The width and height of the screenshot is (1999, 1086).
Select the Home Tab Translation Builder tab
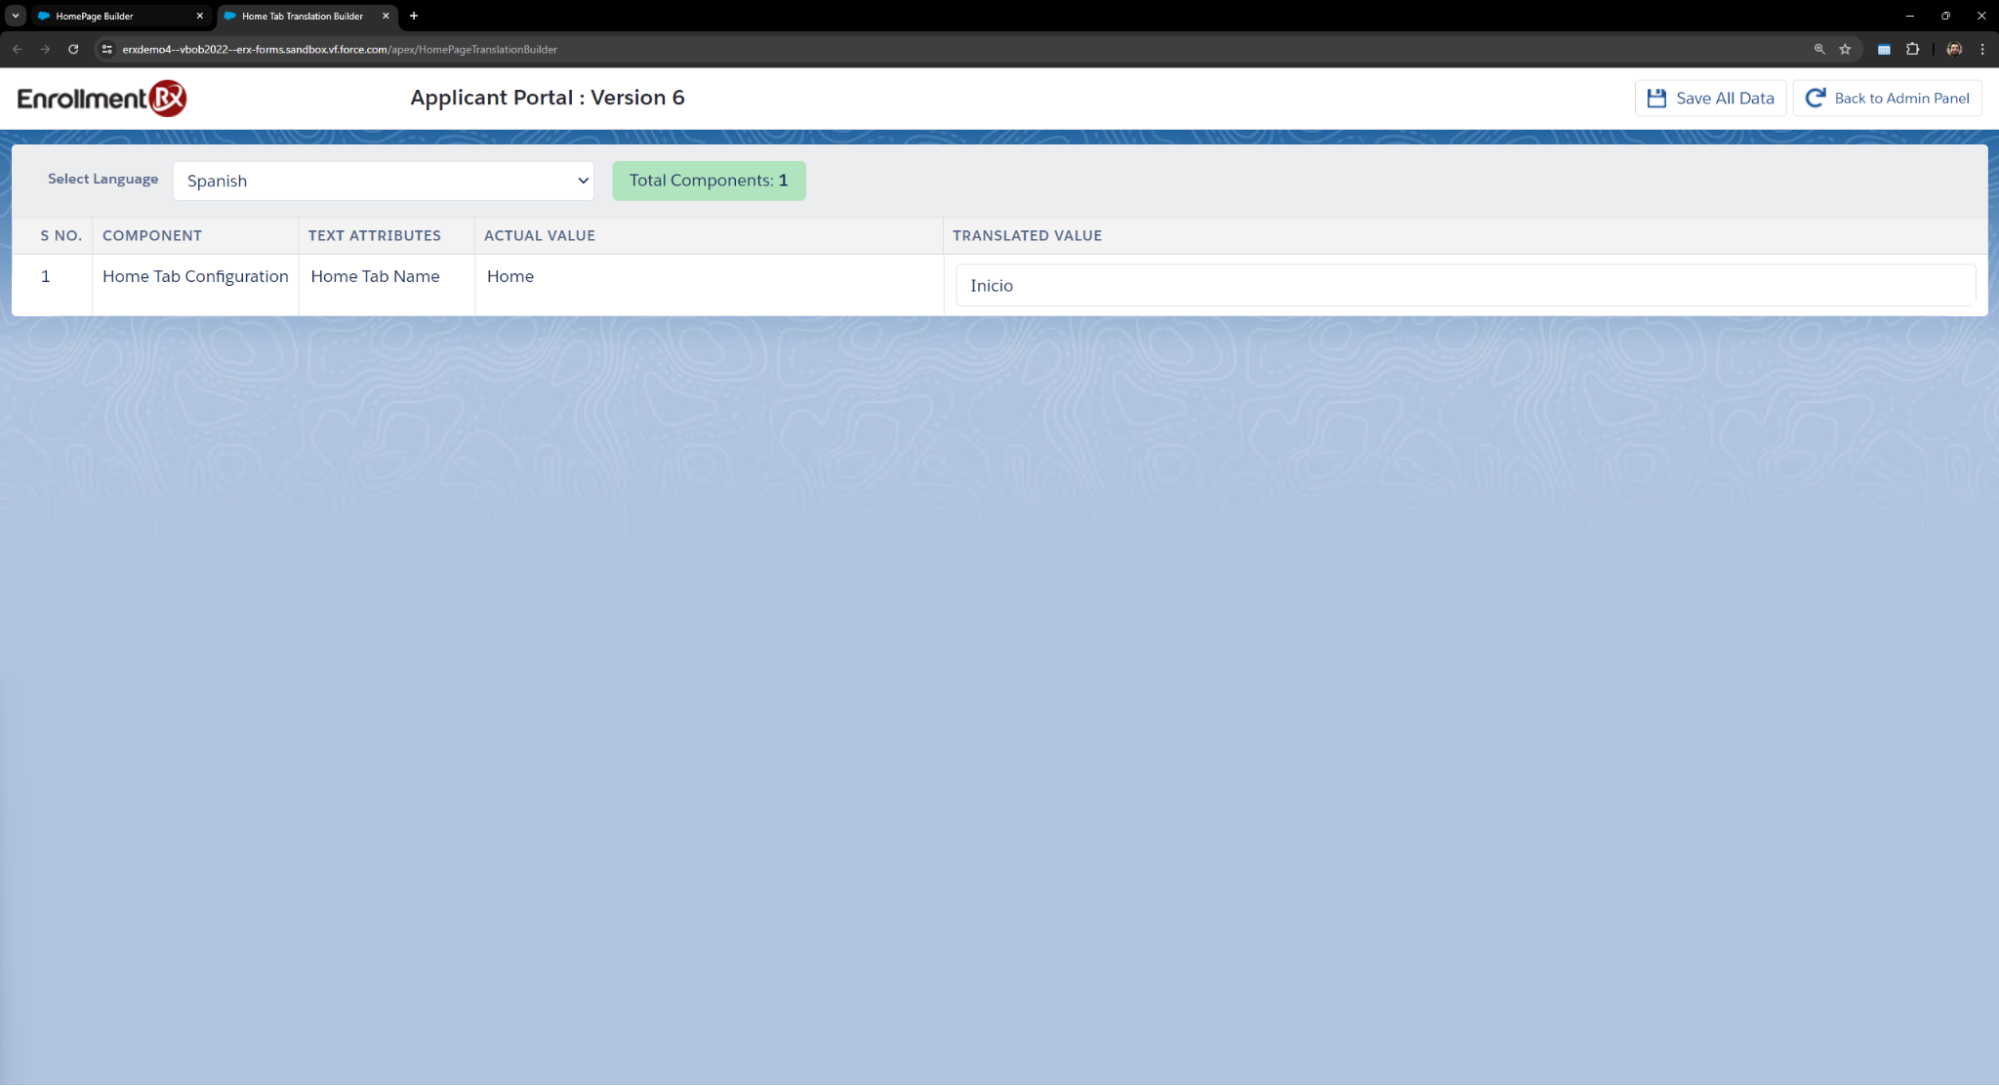click(300, 16)
